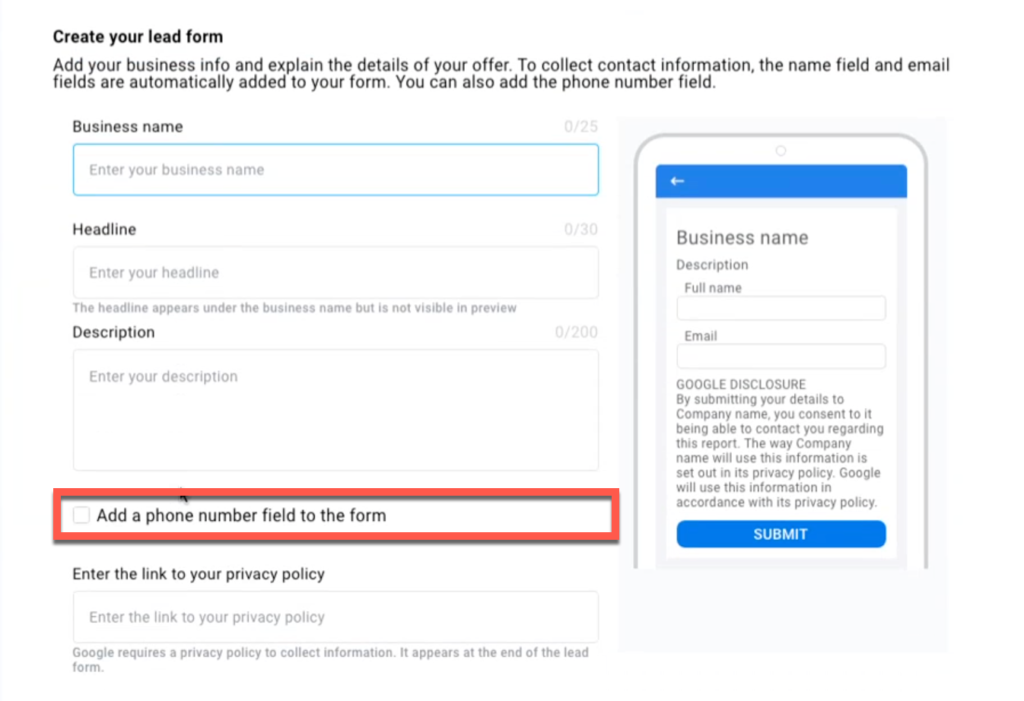
Task: Click the back arrow in phone preview
Action: 677,181
